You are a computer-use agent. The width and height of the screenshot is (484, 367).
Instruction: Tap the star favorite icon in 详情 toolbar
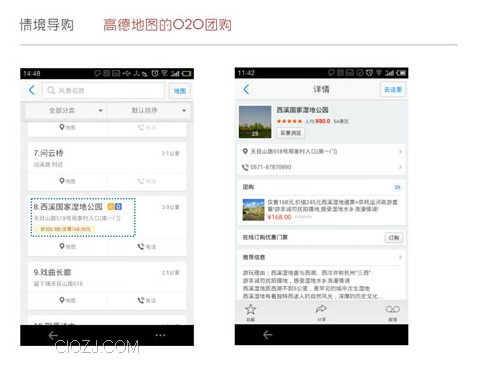click(250, 310)
